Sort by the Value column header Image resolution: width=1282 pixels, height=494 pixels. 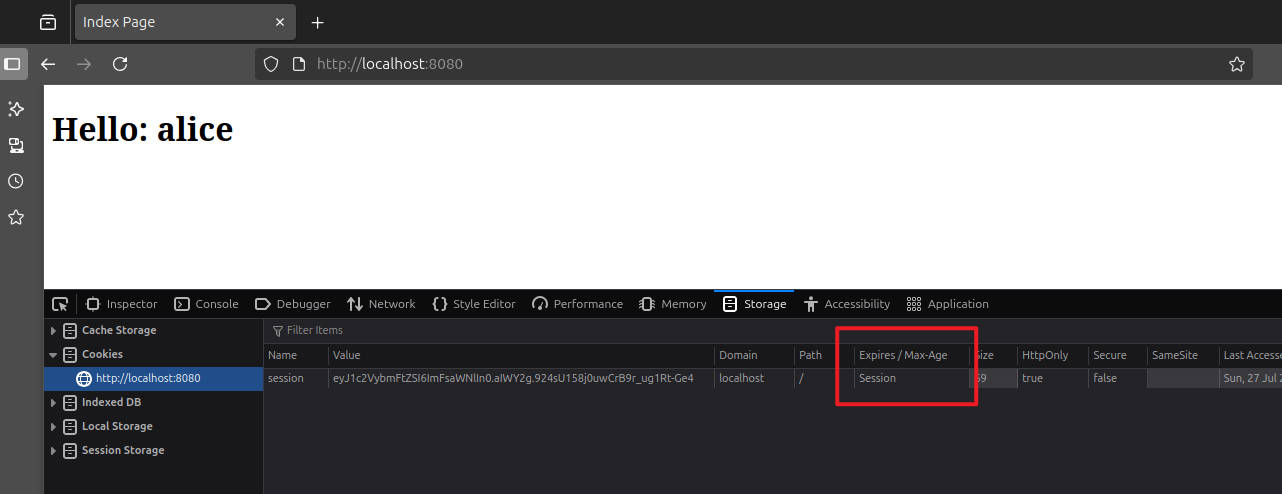(521, 355)
